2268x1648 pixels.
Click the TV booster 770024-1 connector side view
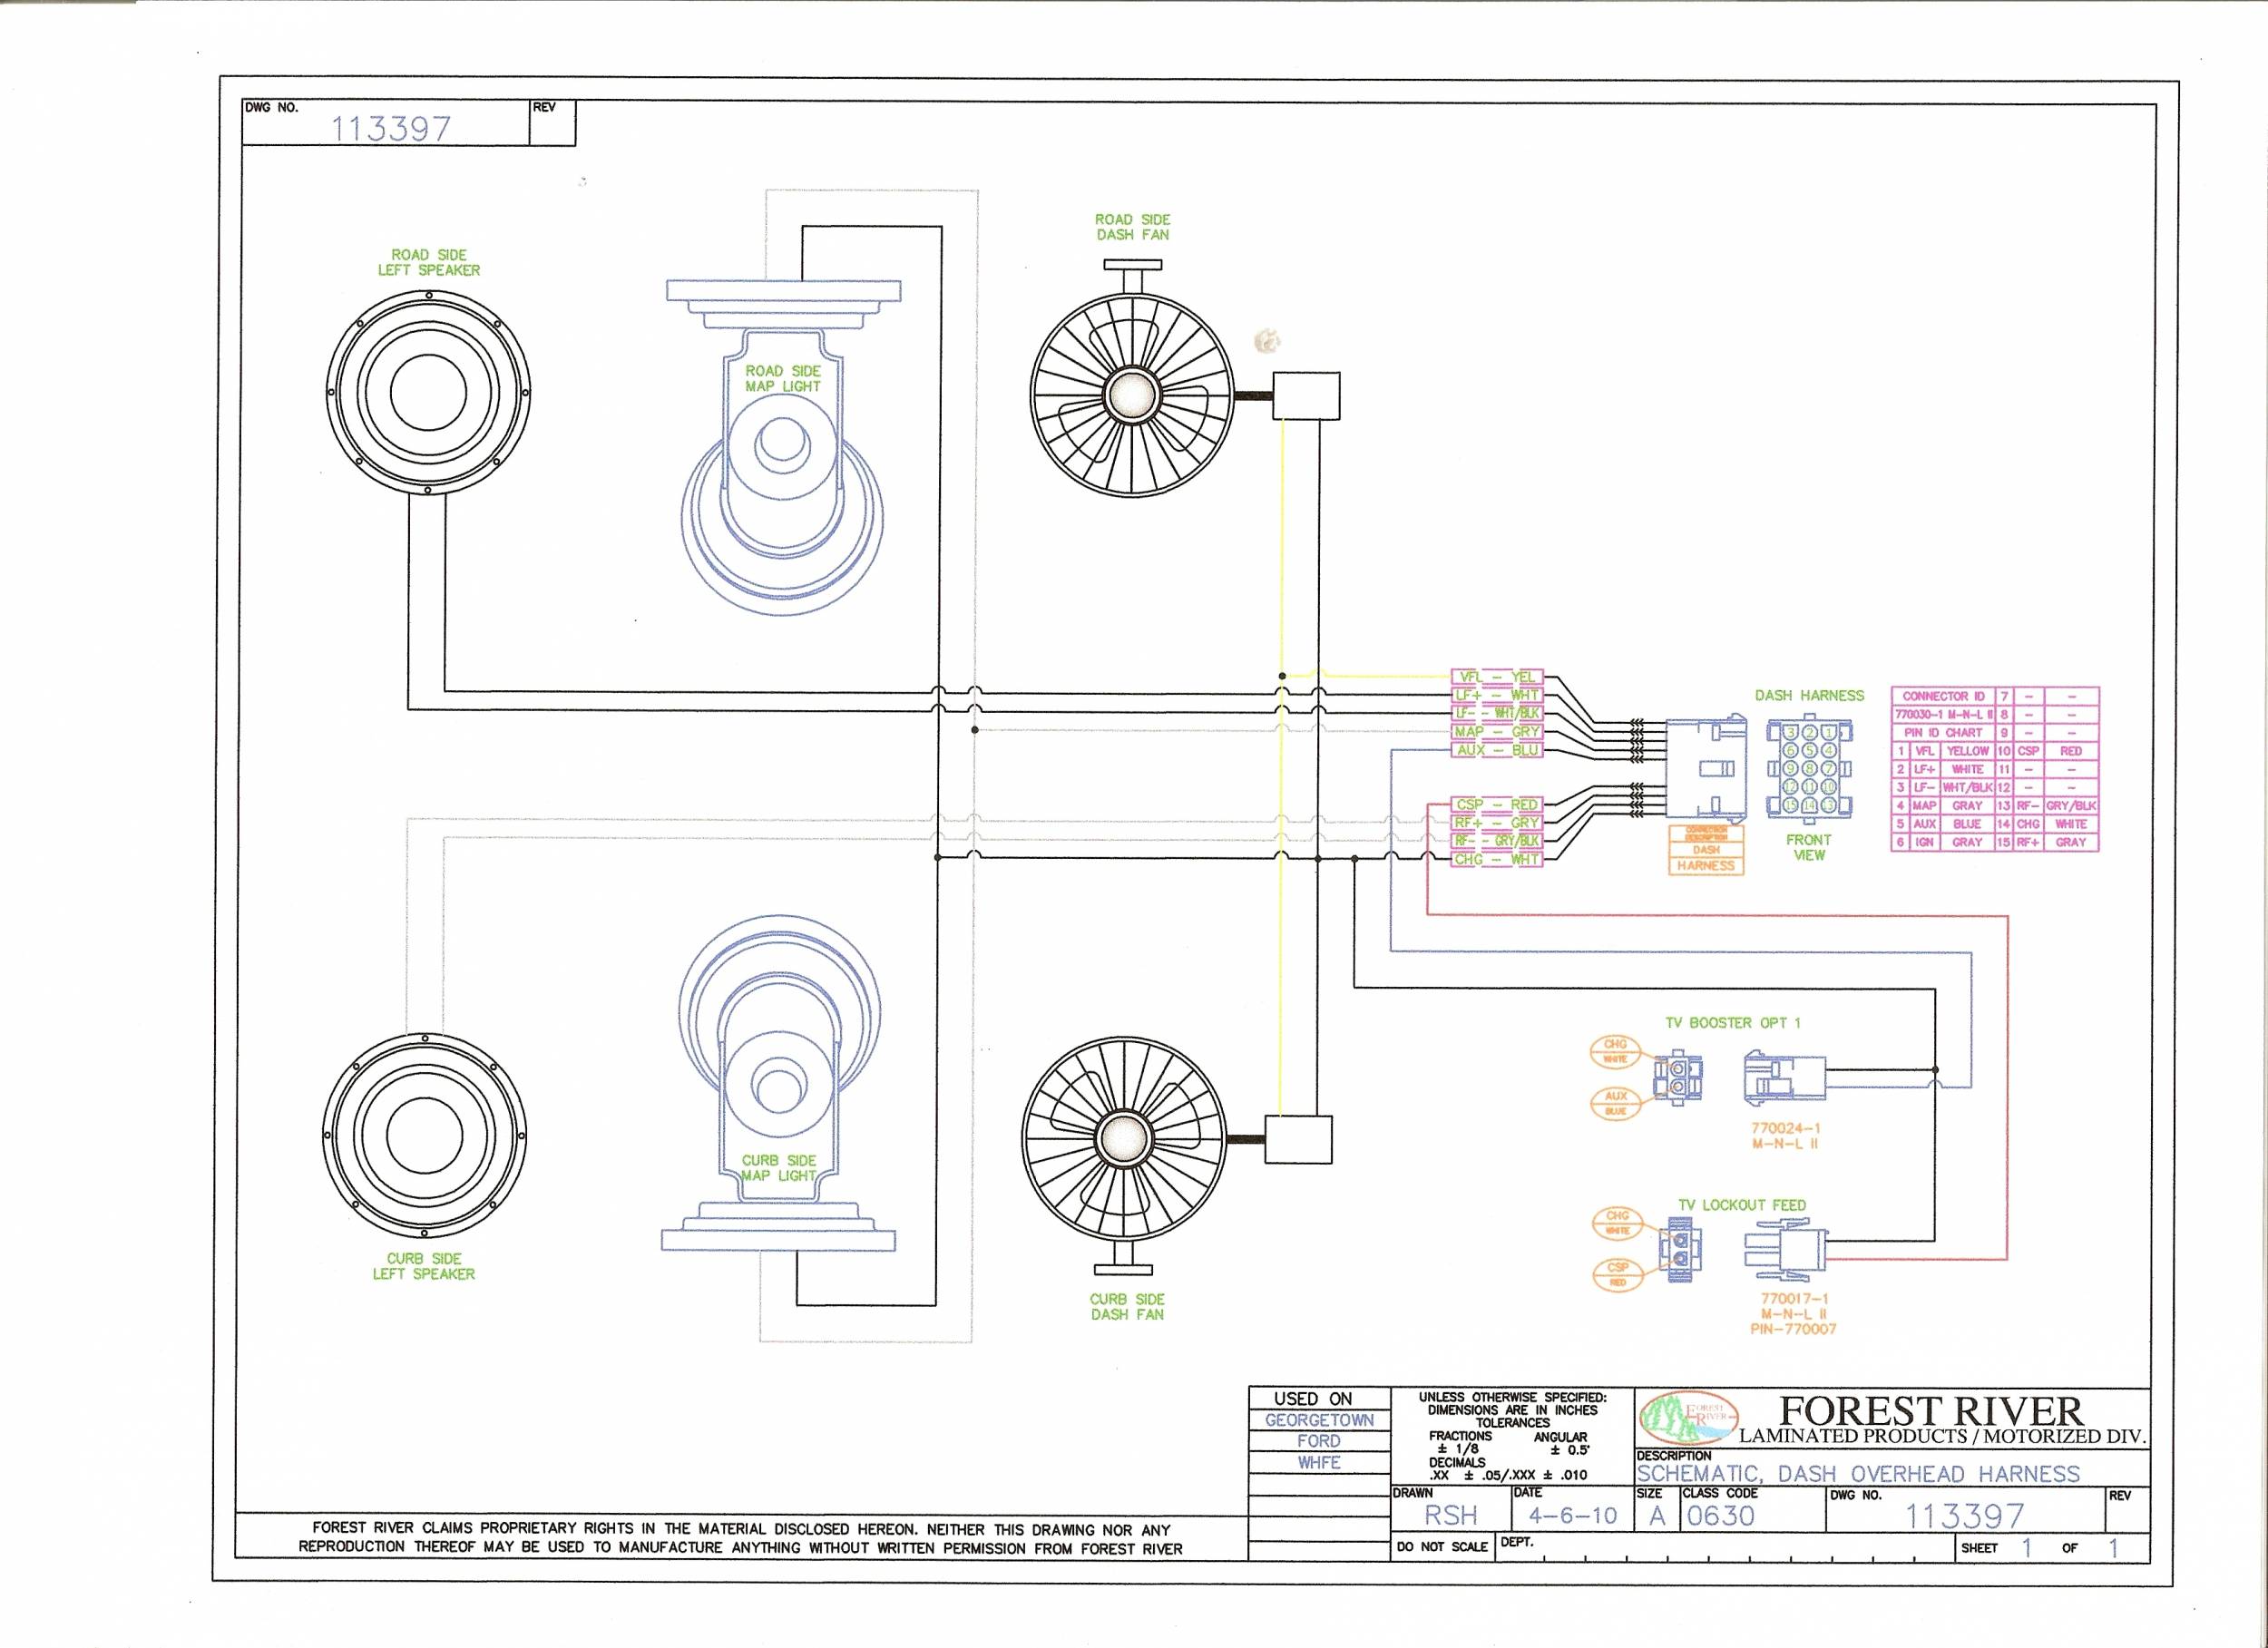click(x=1786, y=1079)
